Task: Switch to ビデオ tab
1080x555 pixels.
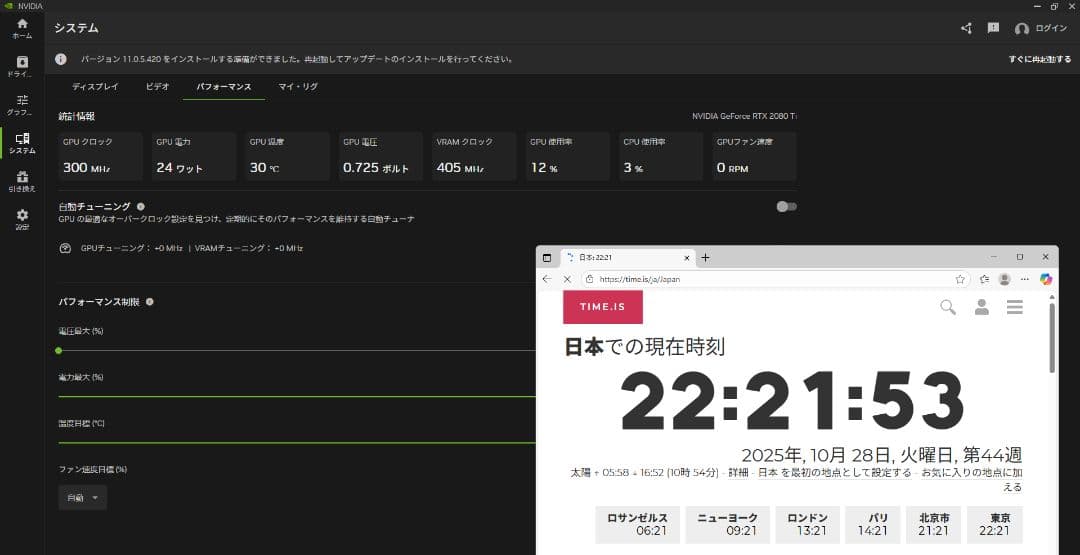Action: coord(157,87)
